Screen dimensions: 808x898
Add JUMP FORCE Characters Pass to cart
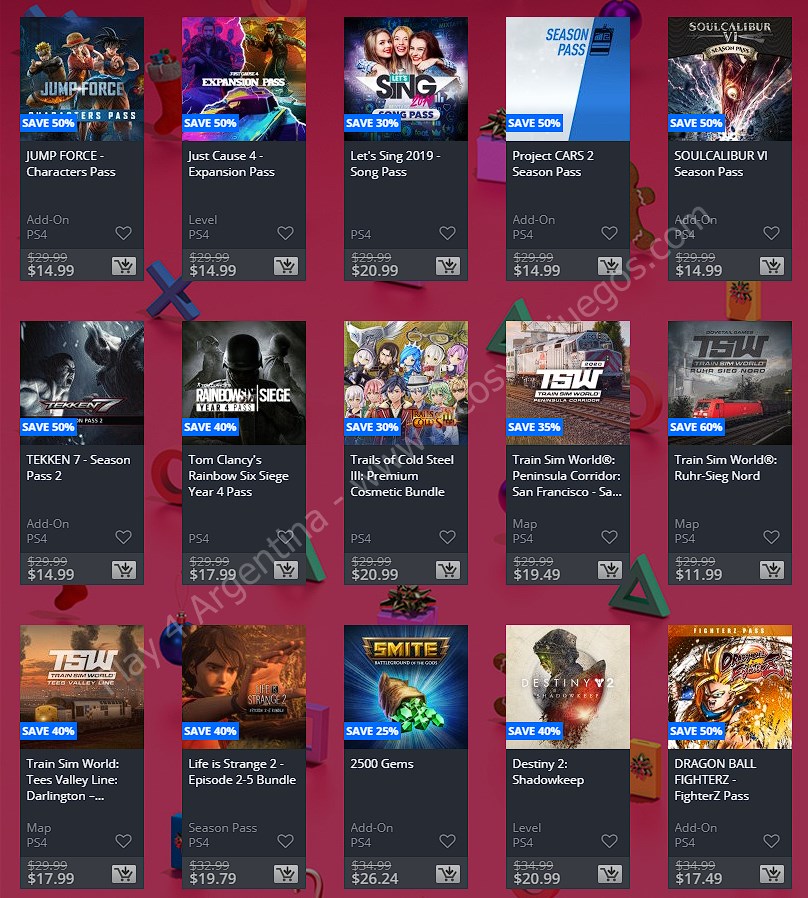click(124, 266)
